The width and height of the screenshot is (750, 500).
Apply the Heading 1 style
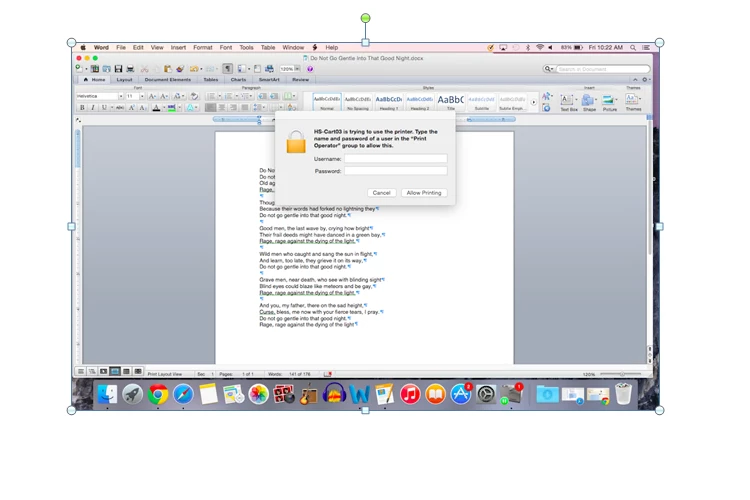coord(388,102)
